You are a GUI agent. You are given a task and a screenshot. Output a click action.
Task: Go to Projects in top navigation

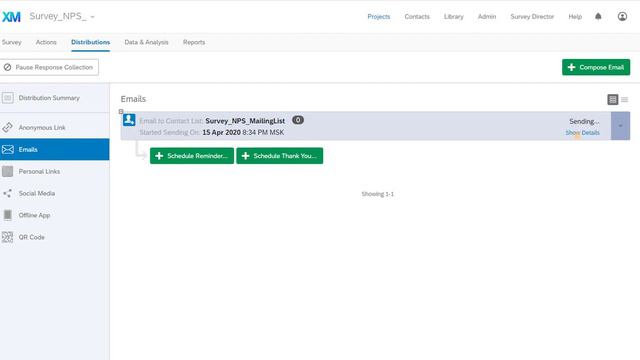click(x=379, y=17)
